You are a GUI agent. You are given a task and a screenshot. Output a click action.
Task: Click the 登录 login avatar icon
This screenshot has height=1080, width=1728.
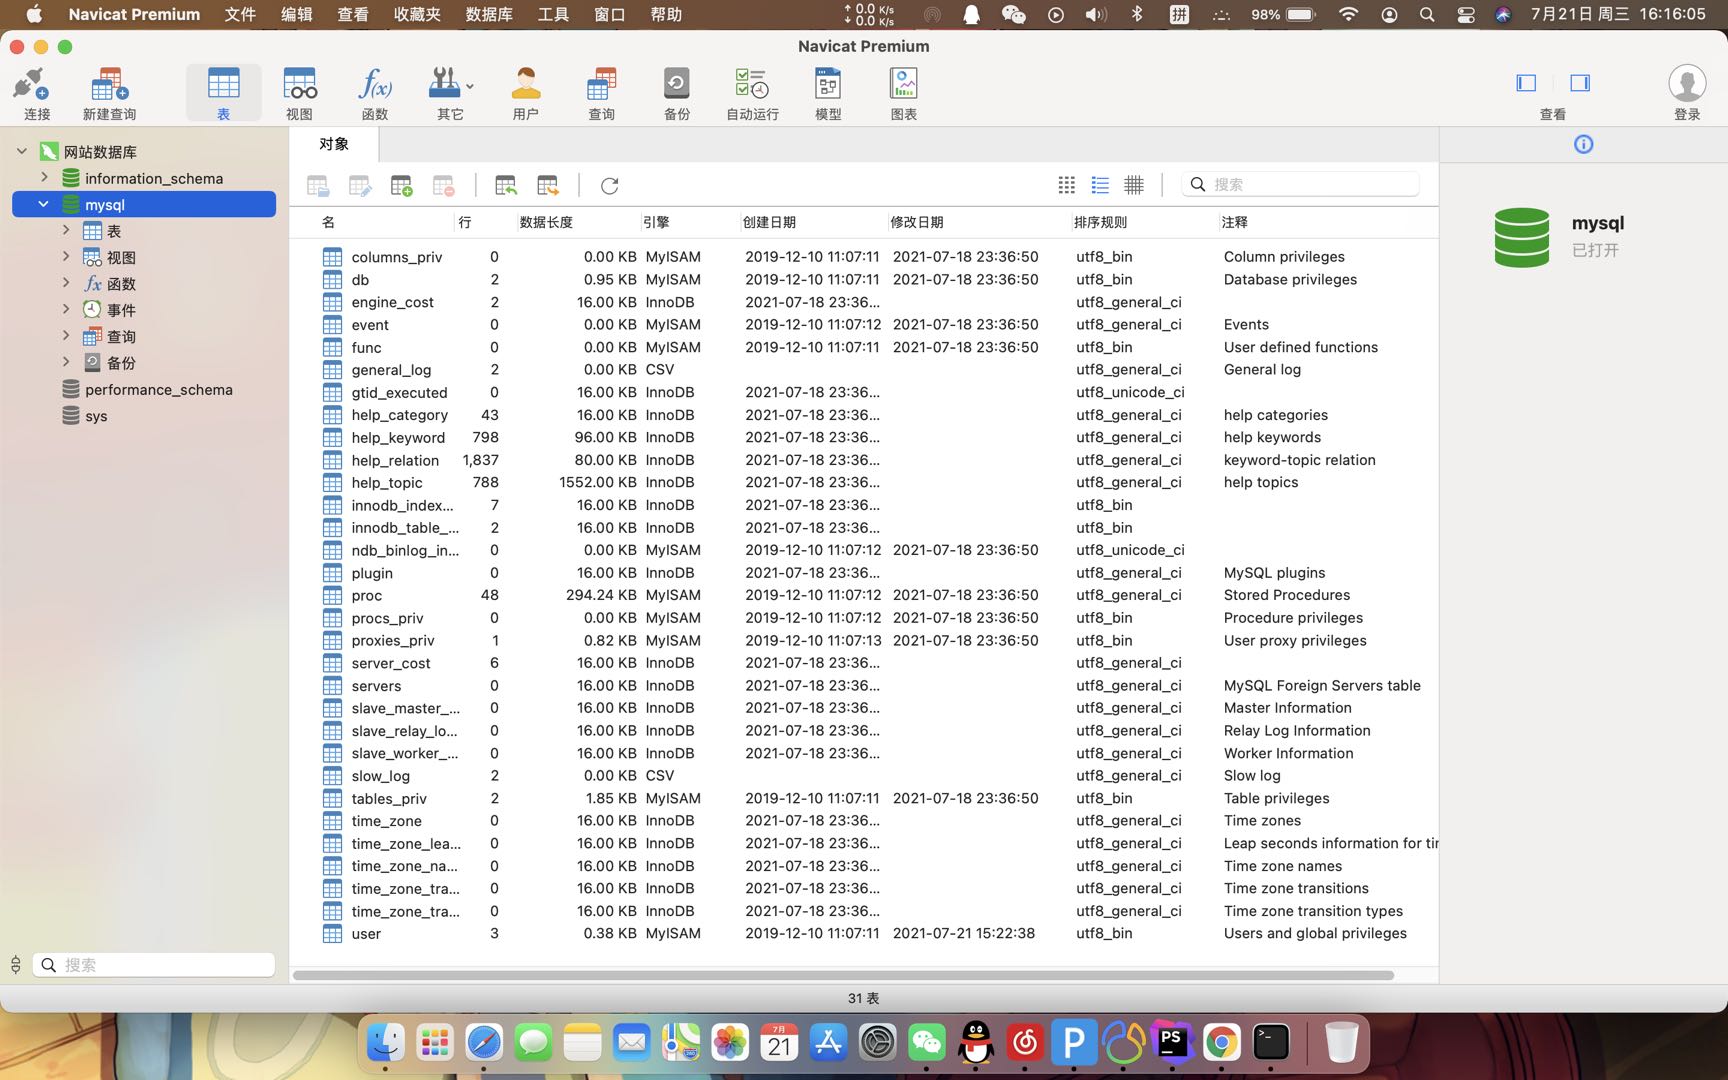tap(1687, 84)
